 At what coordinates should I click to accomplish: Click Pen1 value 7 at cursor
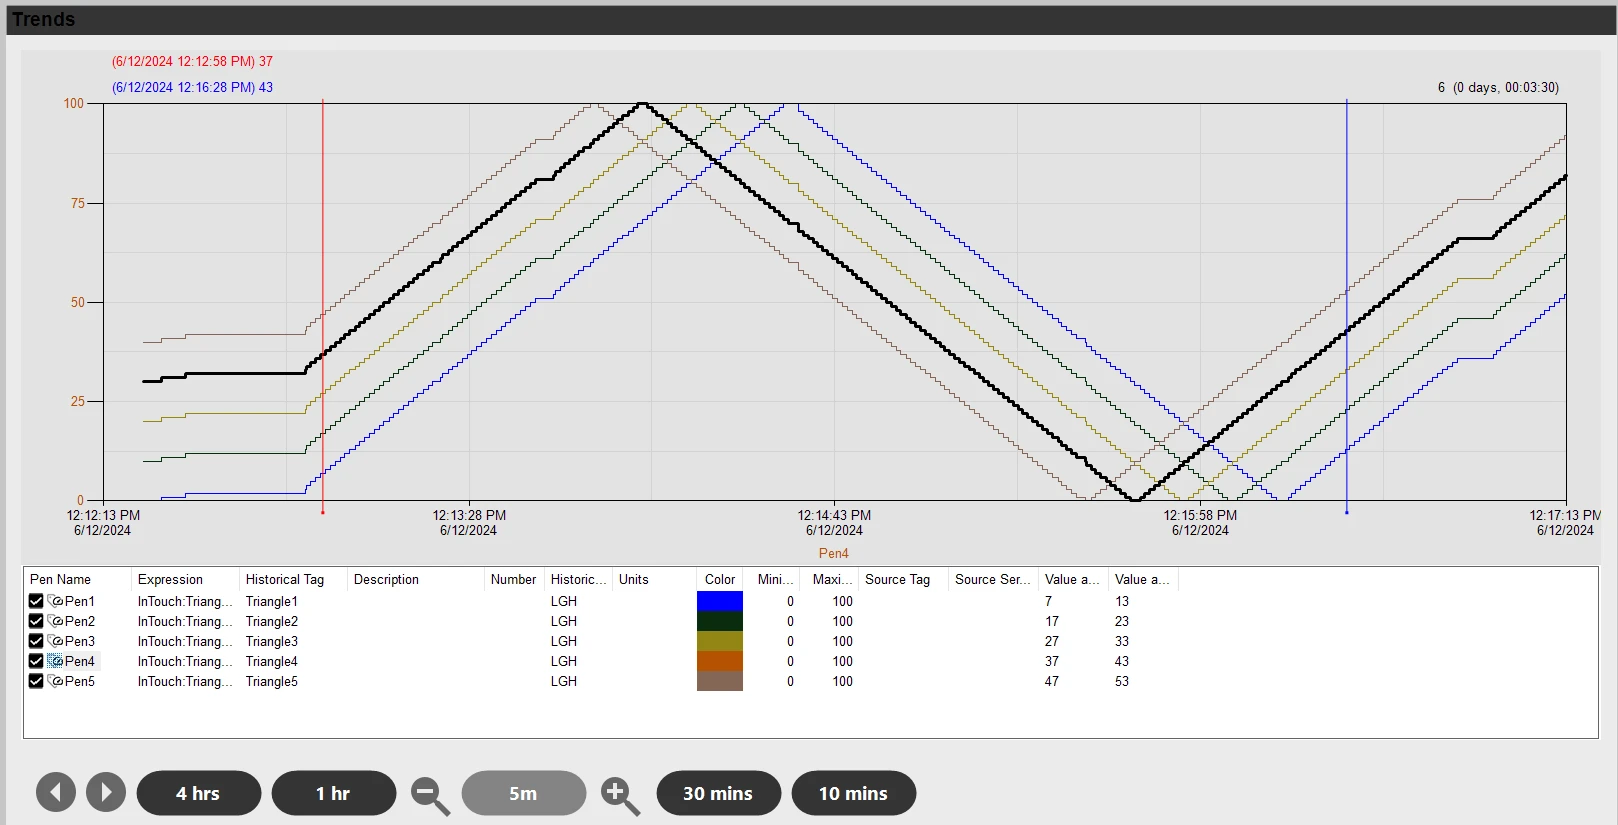1048,601
